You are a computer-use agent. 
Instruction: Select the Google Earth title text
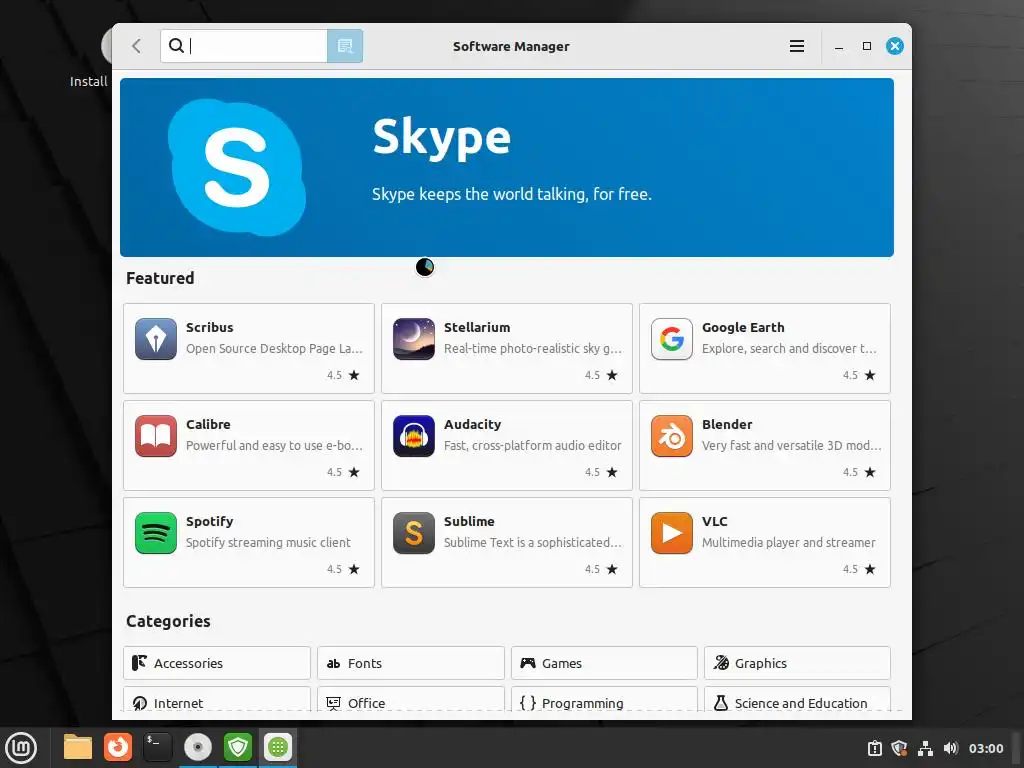pyautogui.click(x=743, y=327)
